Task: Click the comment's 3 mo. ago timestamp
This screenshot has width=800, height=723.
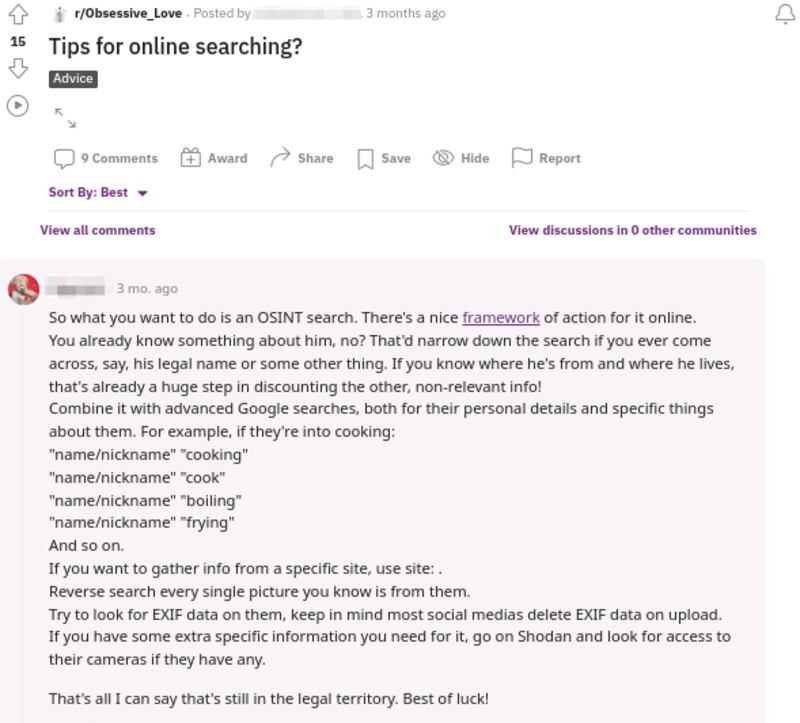Action: point(147,289)
